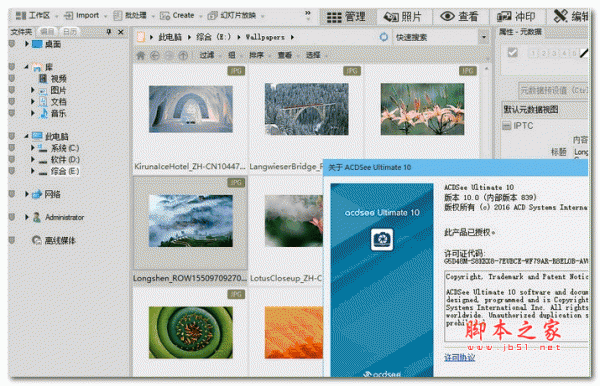Collapse the IPTC metadata section

pyautogui.click(x=507, y=126)
